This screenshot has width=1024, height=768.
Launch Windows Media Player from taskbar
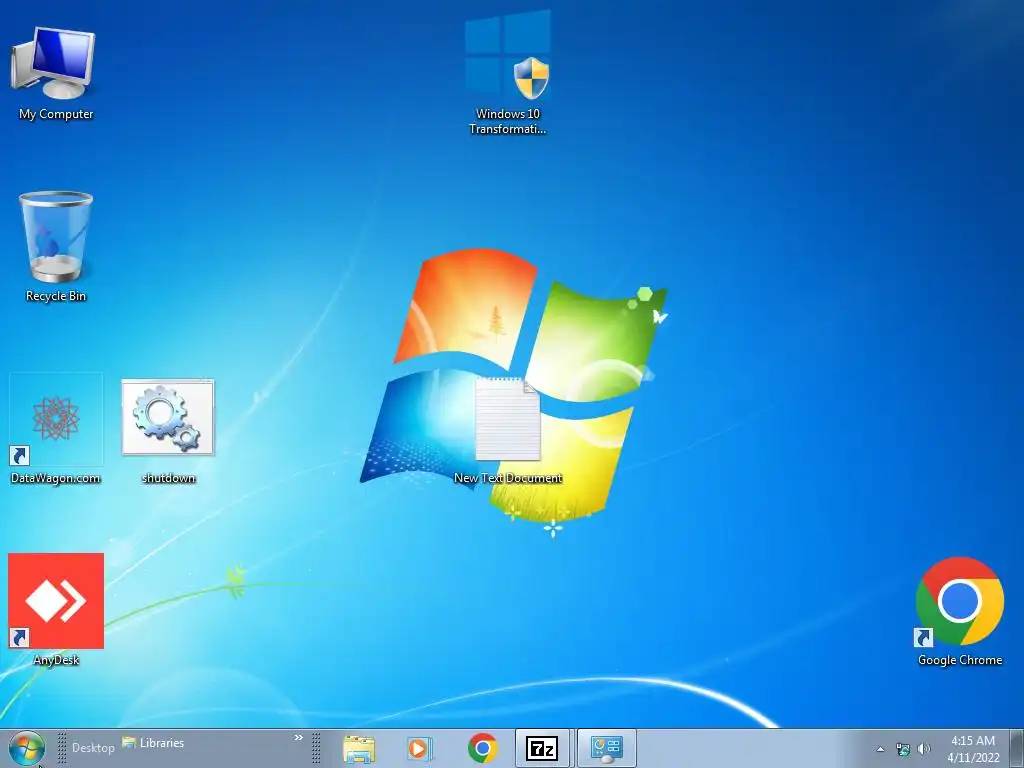[419, 748]
